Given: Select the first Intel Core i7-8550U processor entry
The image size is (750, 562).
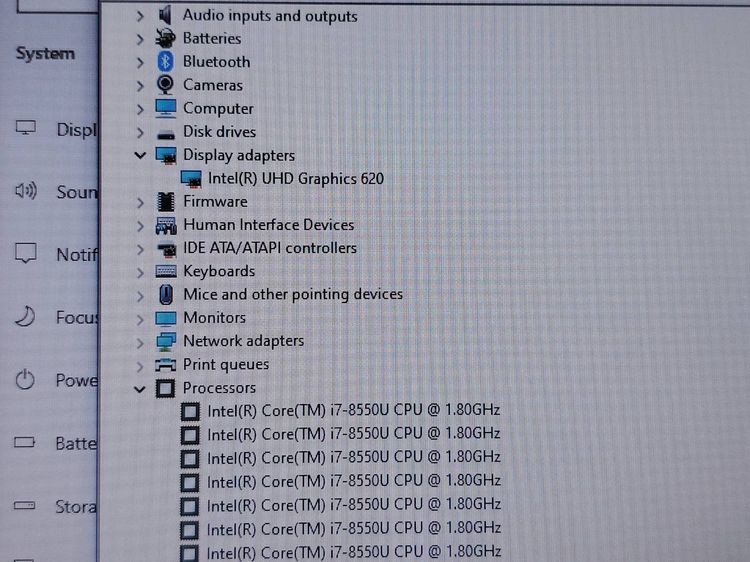Looking at the screenshot, I should pyautogui.click(x=353, y=410).
